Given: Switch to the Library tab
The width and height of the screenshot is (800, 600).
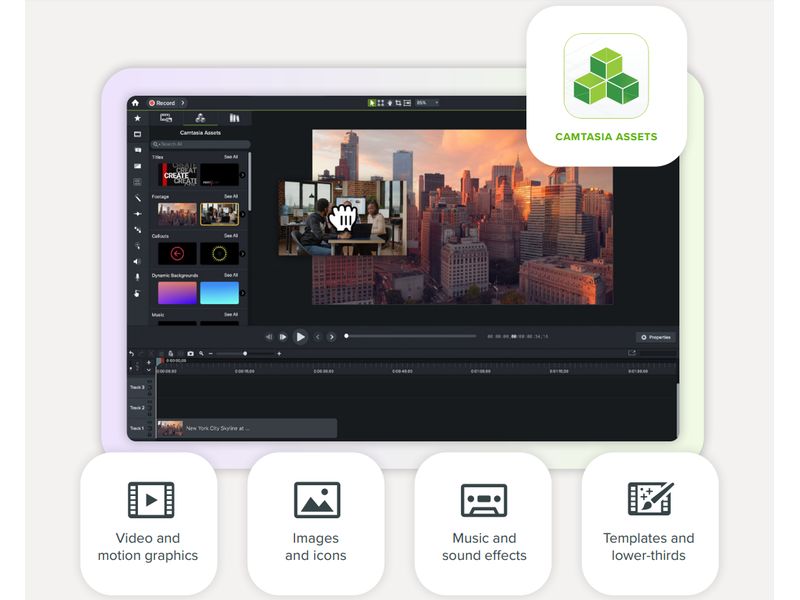Looking at the screenshot, I should [234, 118].
